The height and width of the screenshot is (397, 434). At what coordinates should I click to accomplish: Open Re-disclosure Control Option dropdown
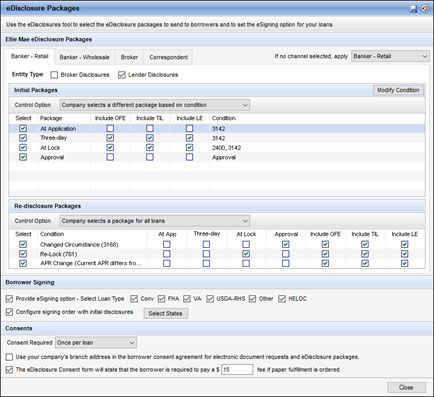pos(155,221)
